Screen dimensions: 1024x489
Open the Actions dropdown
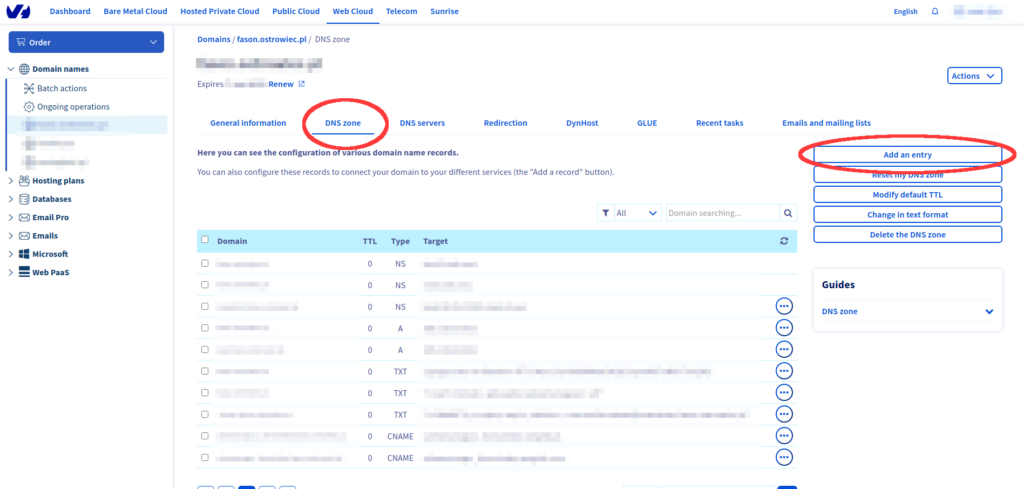(973, 76)
